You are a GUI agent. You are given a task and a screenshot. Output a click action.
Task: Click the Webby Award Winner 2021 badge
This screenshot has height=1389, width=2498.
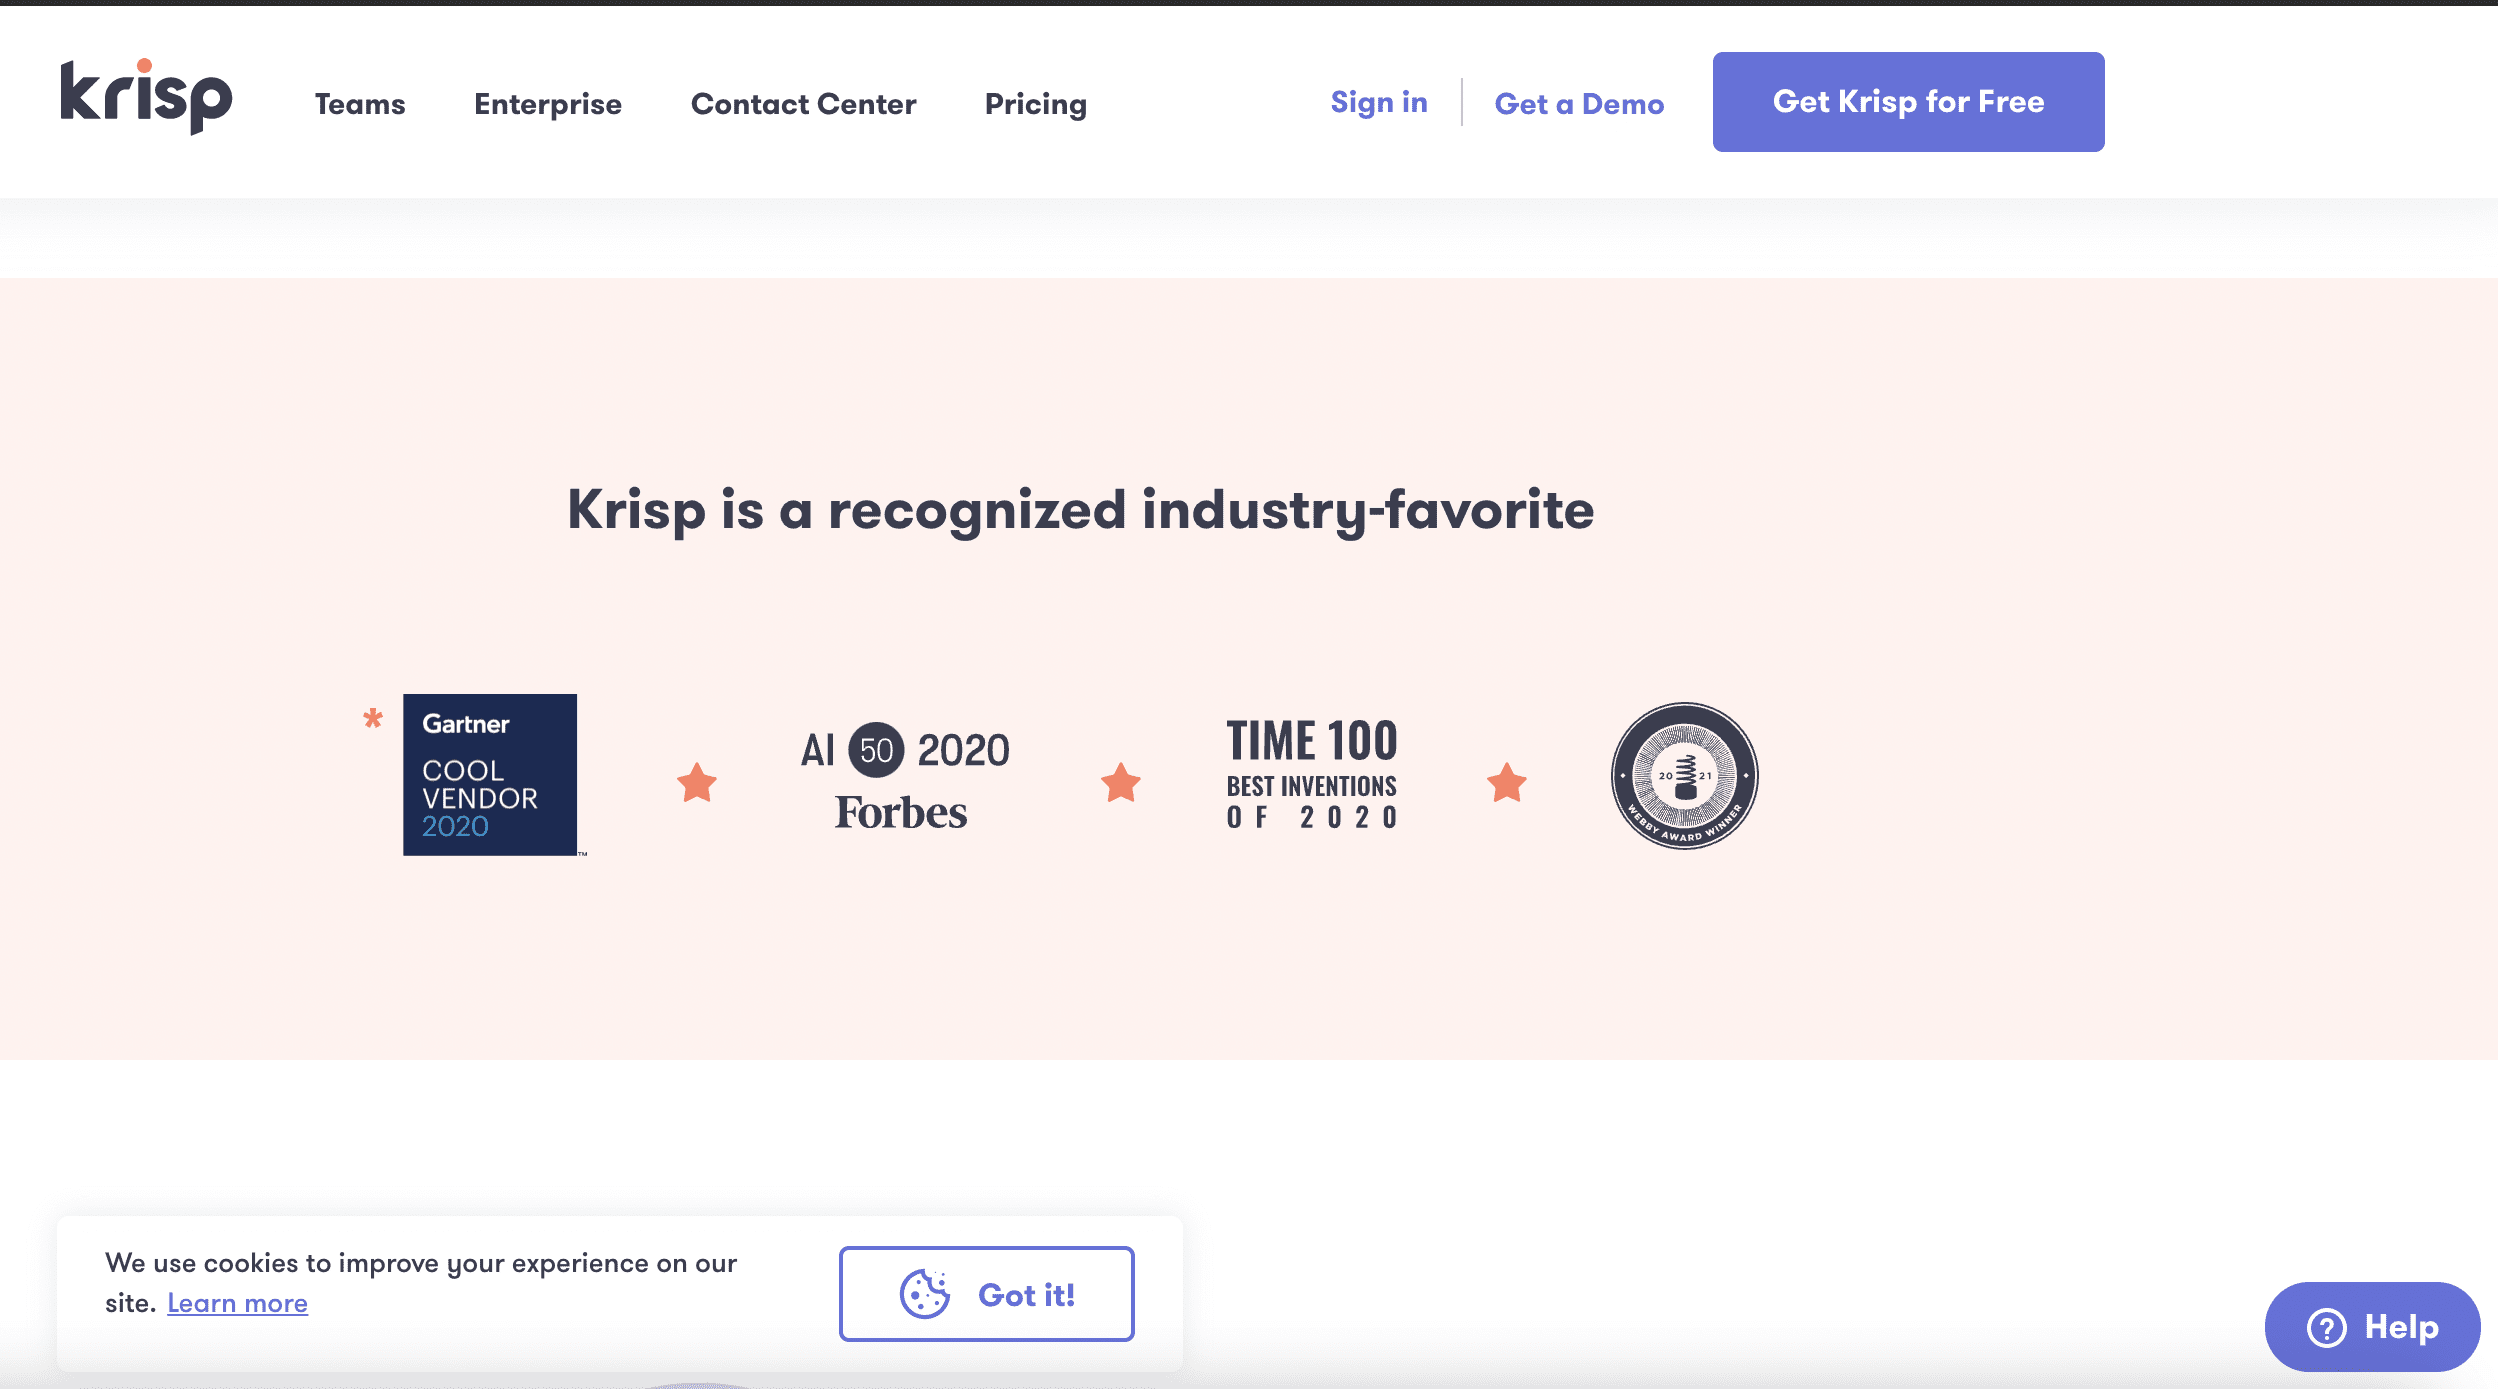tap(1684, 776)
